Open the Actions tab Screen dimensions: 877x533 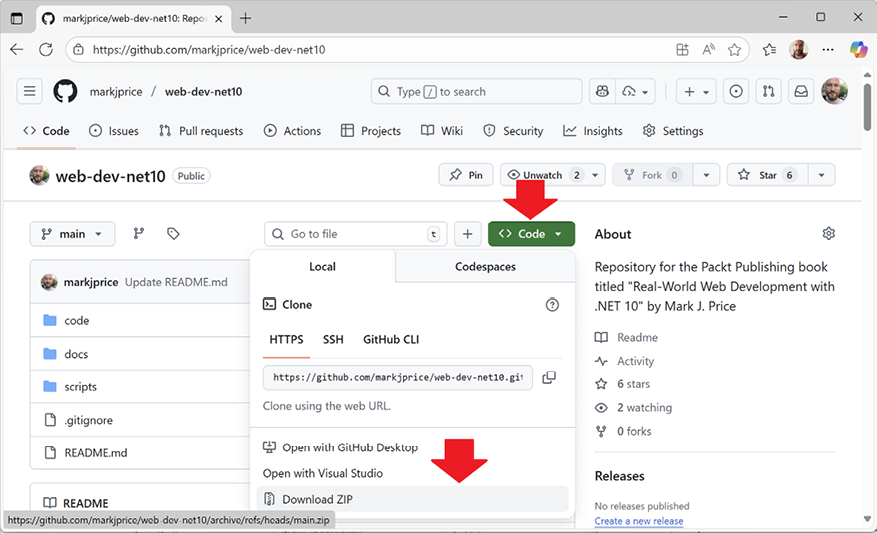coord(293,131)
